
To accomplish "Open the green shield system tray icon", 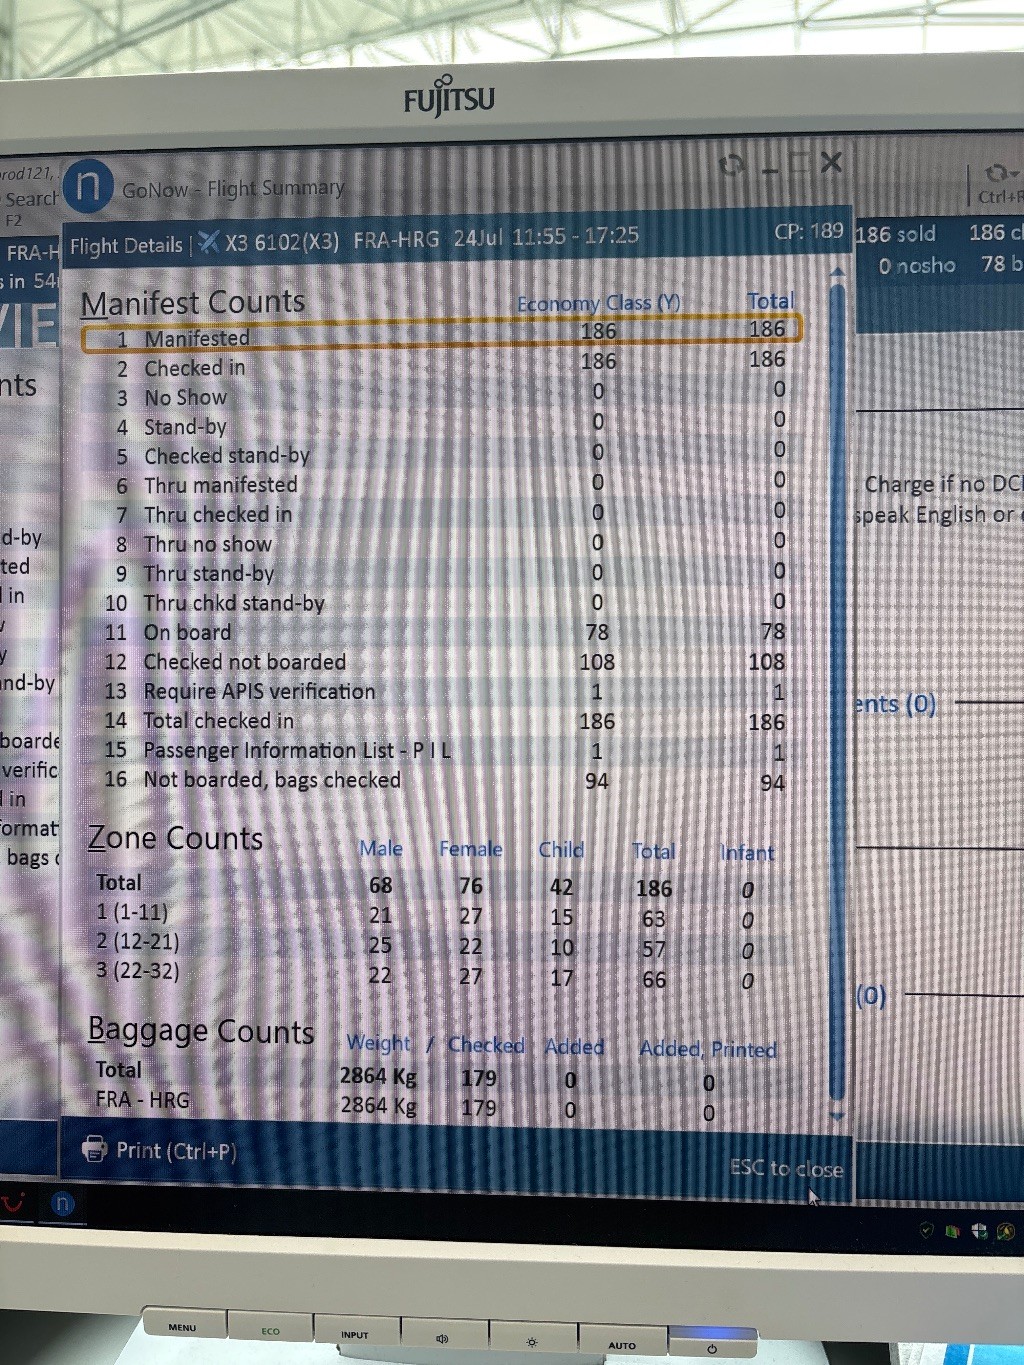I will 927,1230.
